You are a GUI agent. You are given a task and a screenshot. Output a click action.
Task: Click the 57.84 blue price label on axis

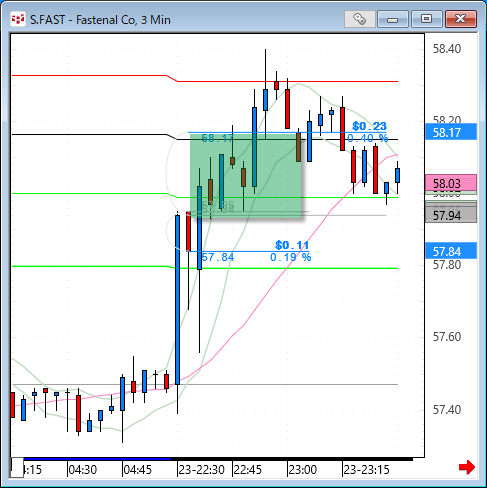[451, 251]
